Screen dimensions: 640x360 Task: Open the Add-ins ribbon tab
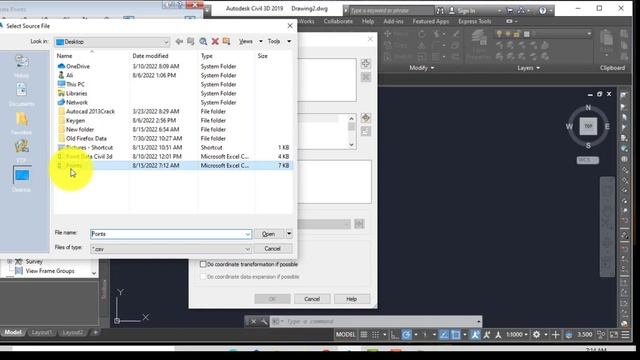click(x=393, y=21)
